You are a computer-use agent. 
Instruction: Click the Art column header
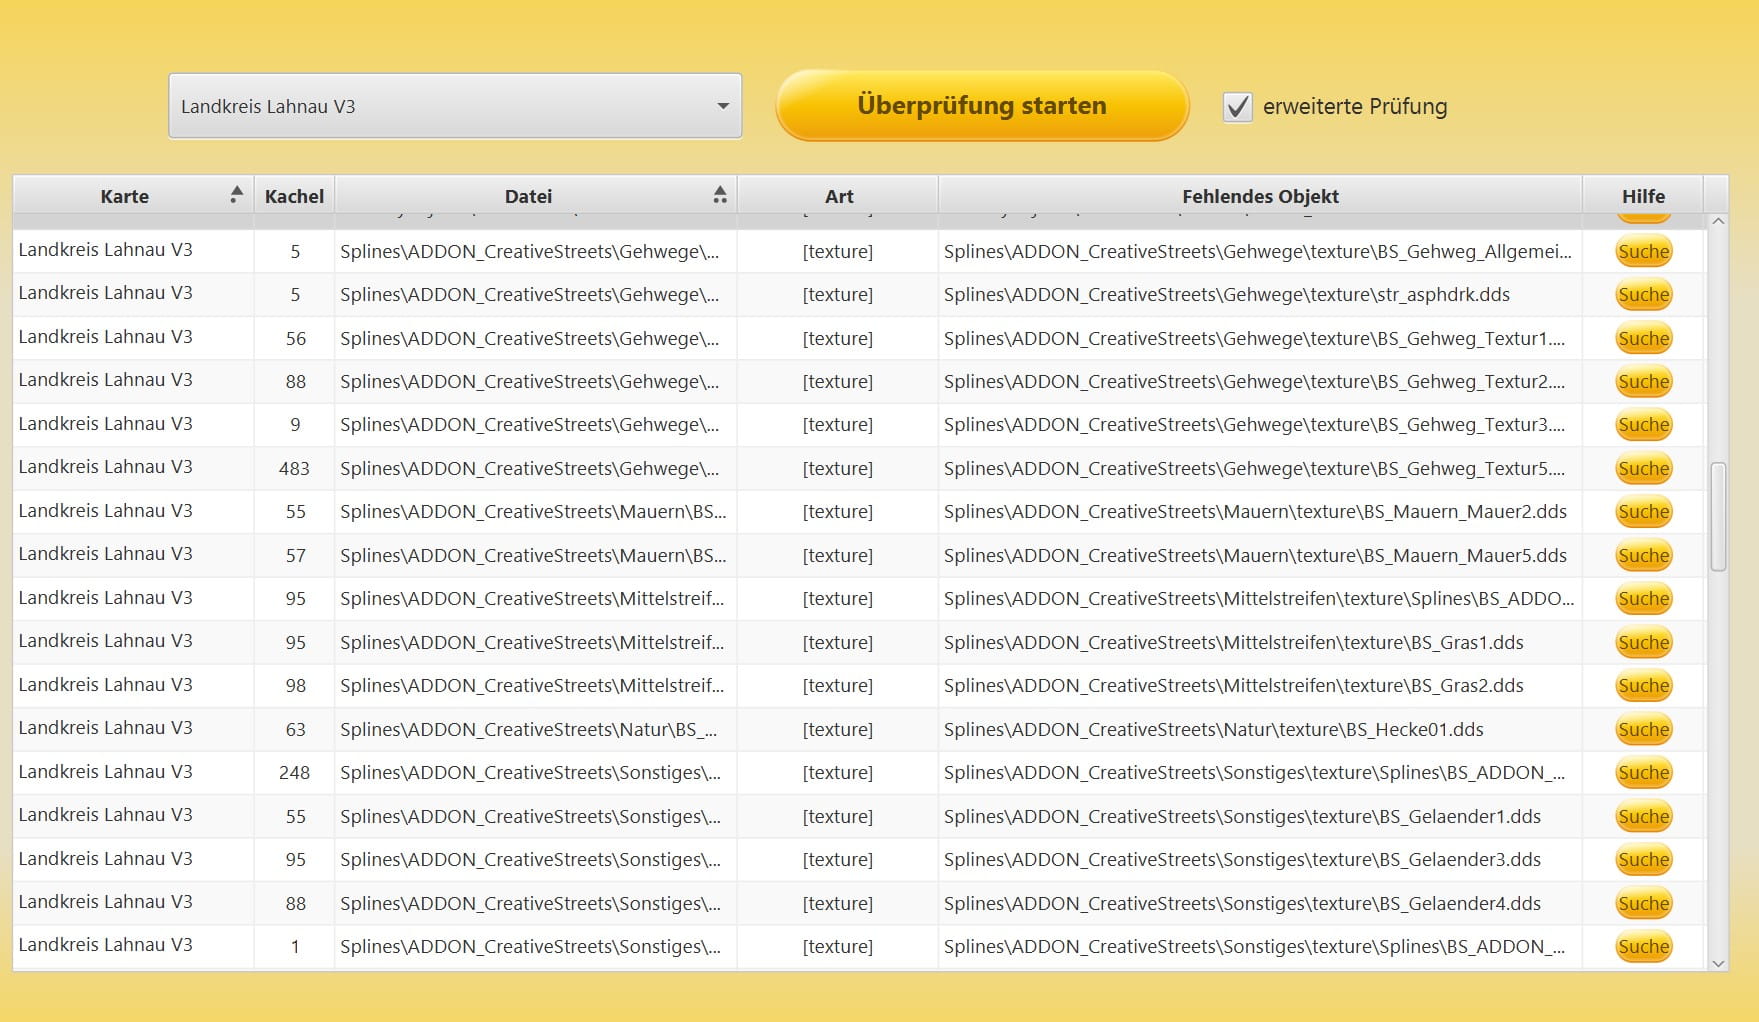(838, 196)
